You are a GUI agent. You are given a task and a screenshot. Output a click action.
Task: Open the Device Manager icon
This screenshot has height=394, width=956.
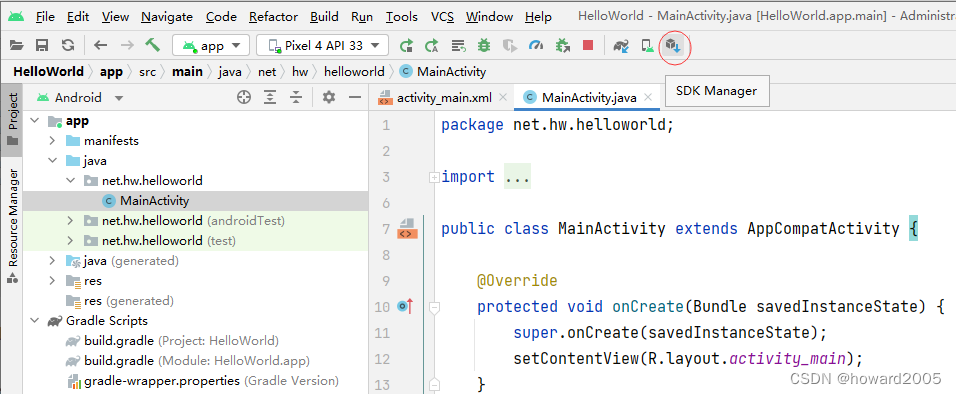pos(647,45)
